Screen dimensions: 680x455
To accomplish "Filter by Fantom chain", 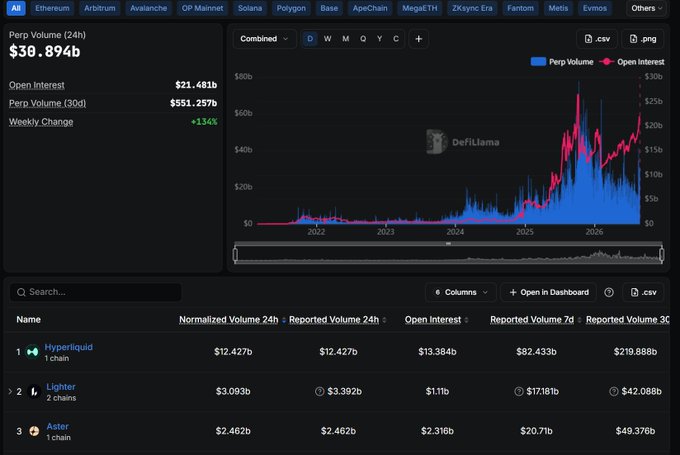I will 520,8.
